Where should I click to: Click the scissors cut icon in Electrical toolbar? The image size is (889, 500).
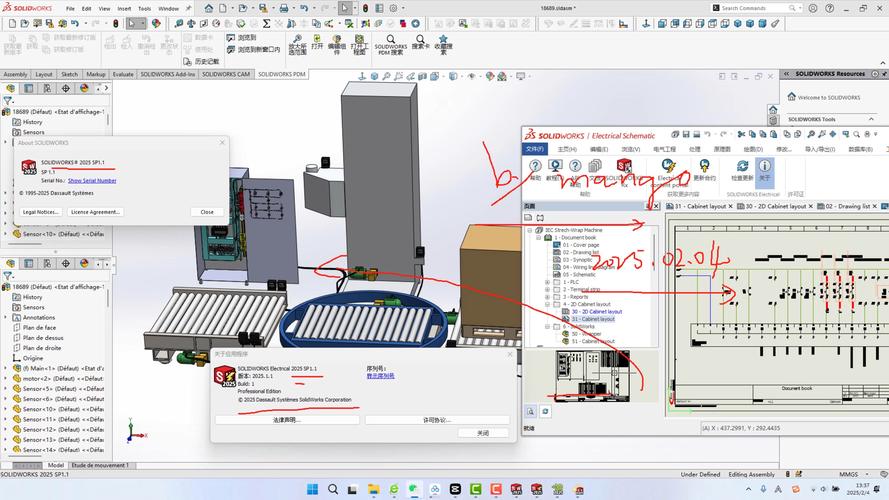pyautogui.click(x=741, y=134)
